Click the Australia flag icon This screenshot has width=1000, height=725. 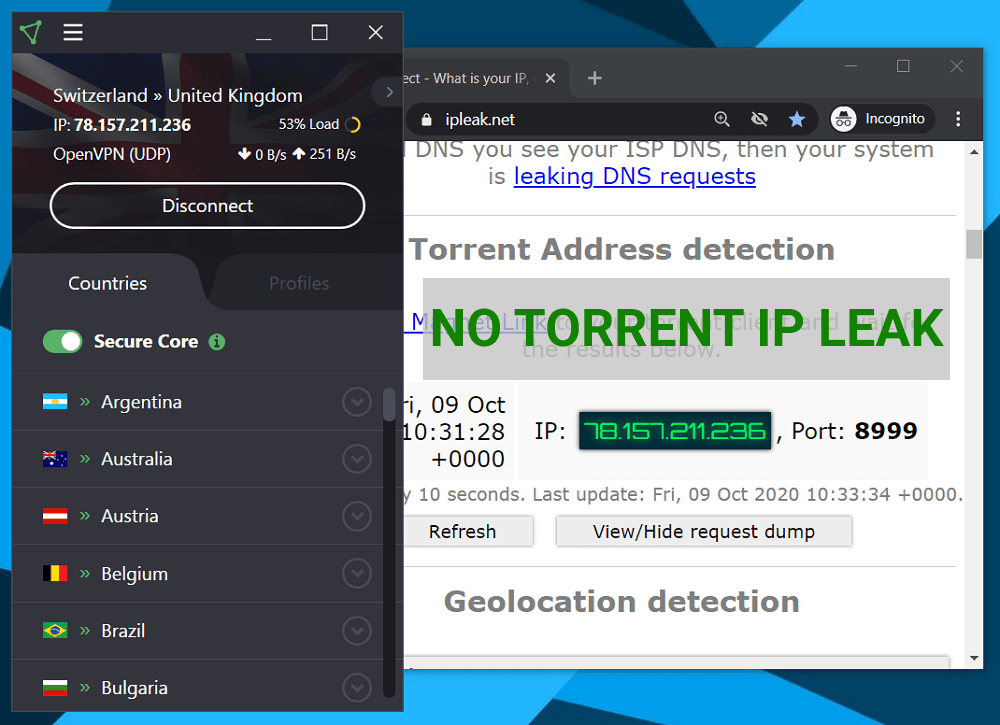pos(55,459)
